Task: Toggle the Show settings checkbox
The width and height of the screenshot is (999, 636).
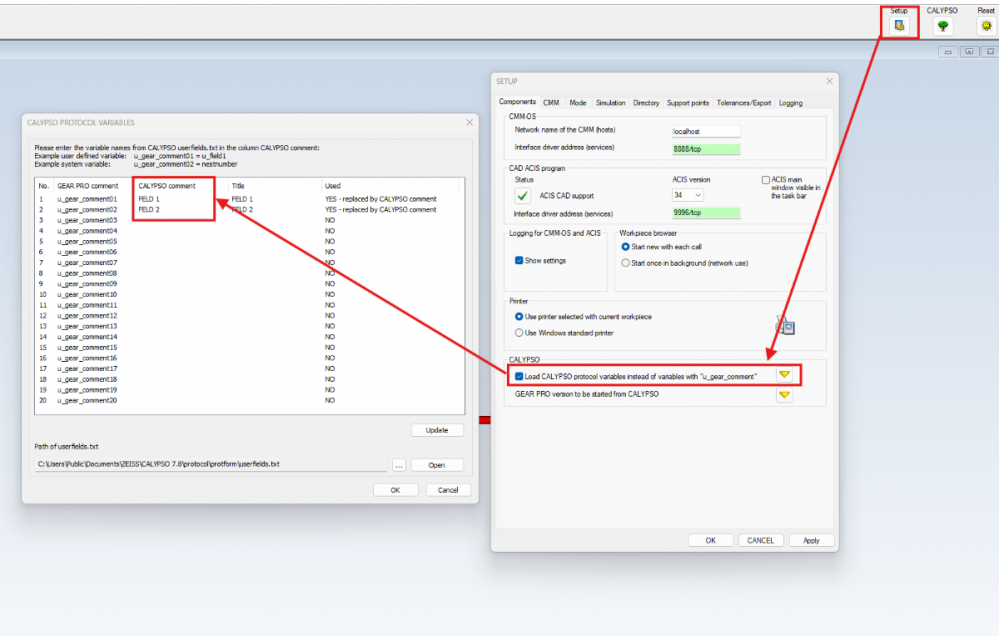Action: click(x=519, y=261)
